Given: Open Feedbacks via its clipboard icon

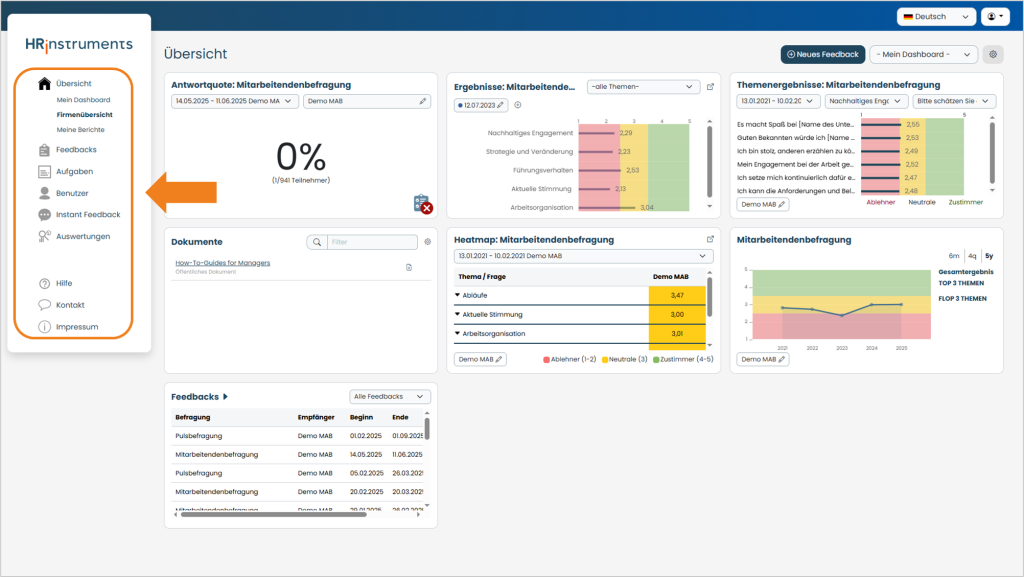Looking at the screenshot, I should pos(44,150).
